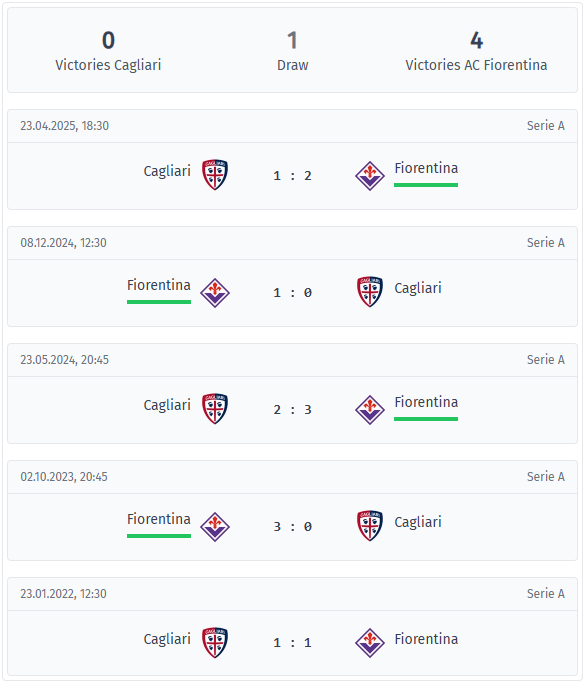Click the Victories AC Fiorentina count

pos(477,40)
